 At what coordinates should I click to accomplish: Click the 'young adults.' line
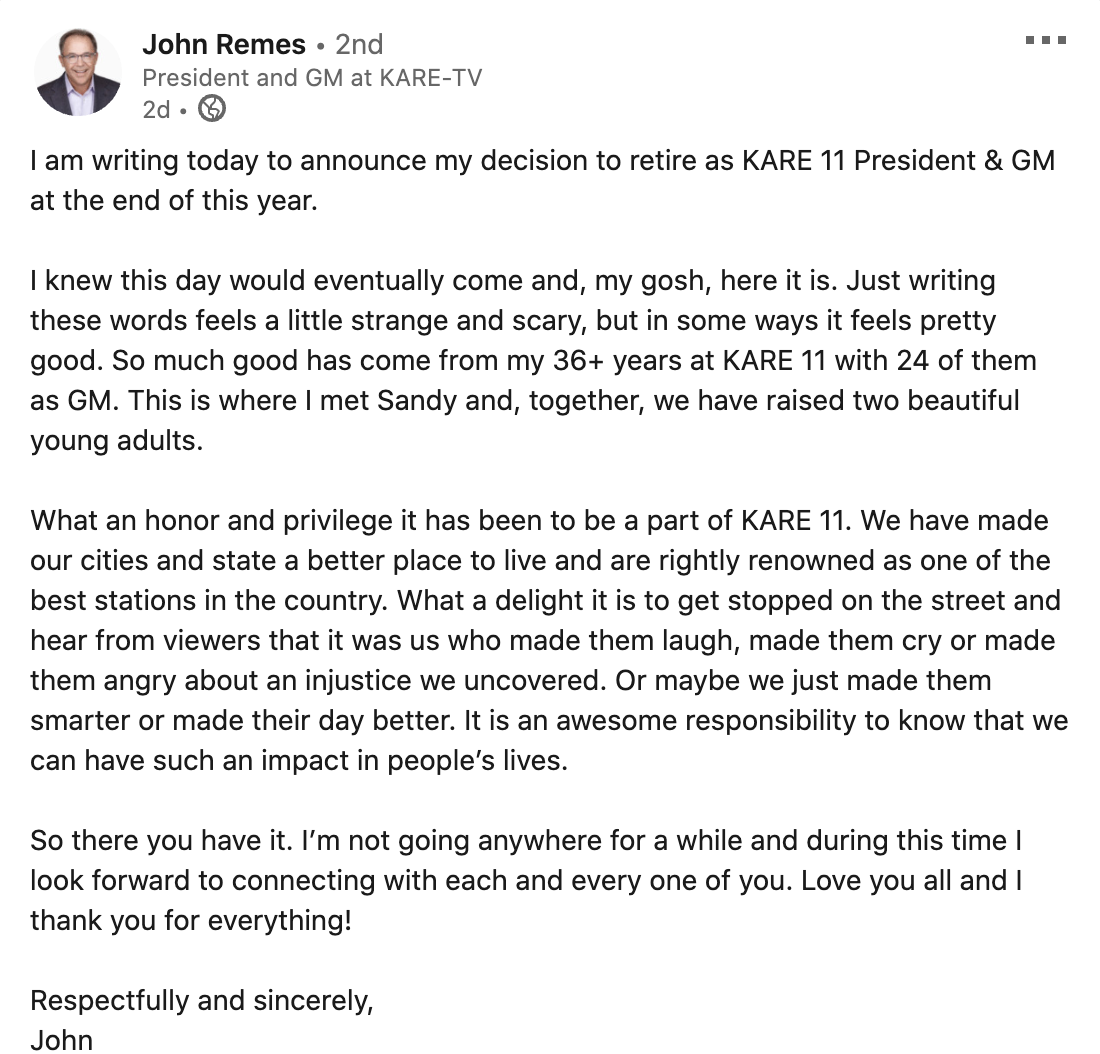[x=116, y=441]
